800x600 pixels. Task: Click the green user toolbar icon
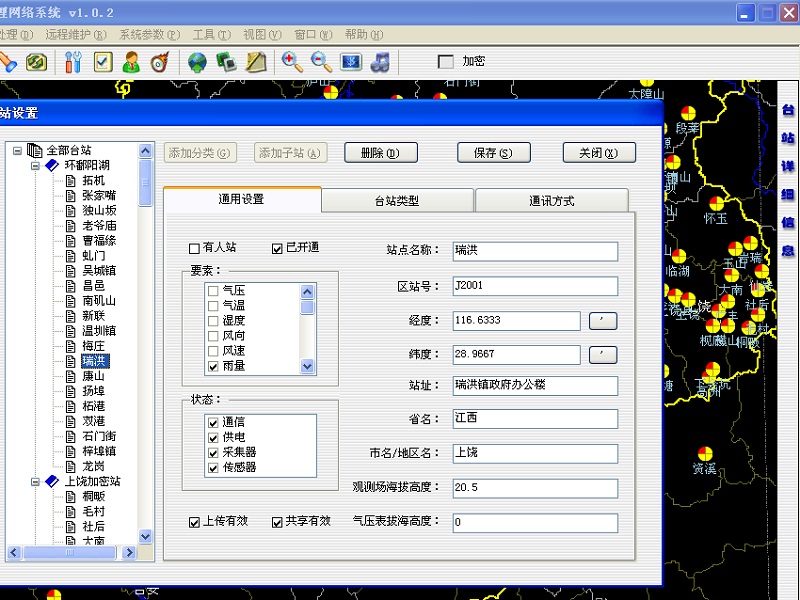point(131,62)
